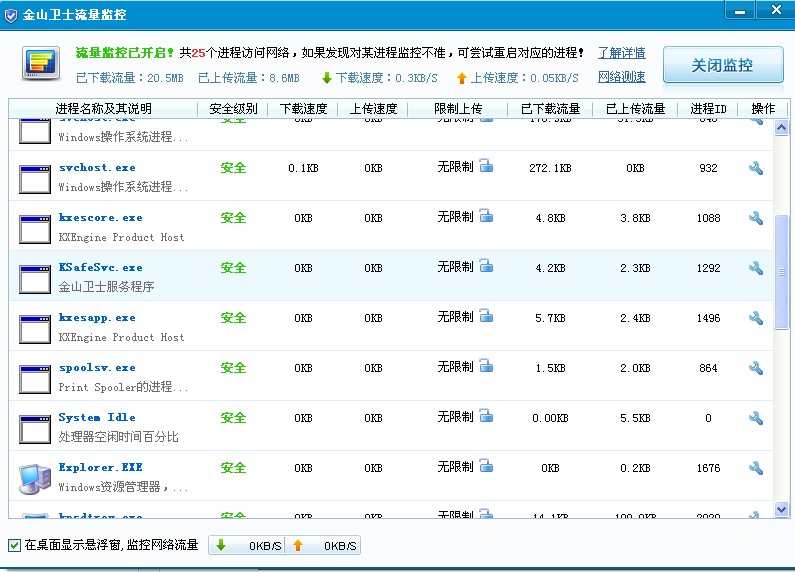Click the 安全 level of spoolsv.exe
The width and height of the screenshot is (795, 572).
[233, 368]
